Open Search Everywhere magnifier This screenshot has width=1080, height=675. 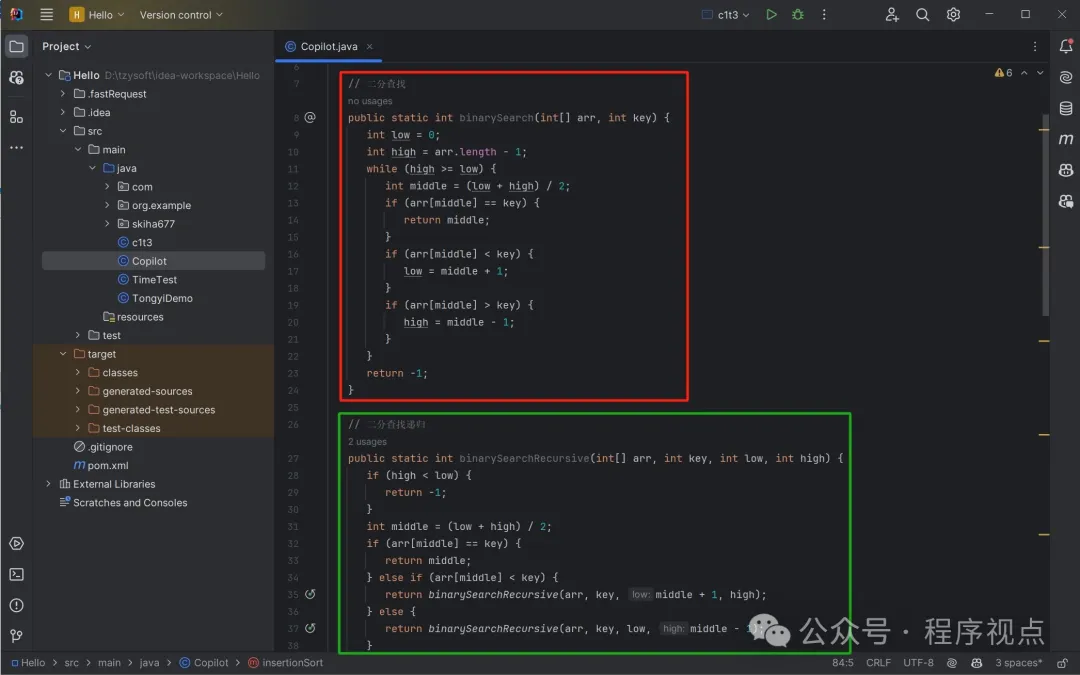pos(922,14)
